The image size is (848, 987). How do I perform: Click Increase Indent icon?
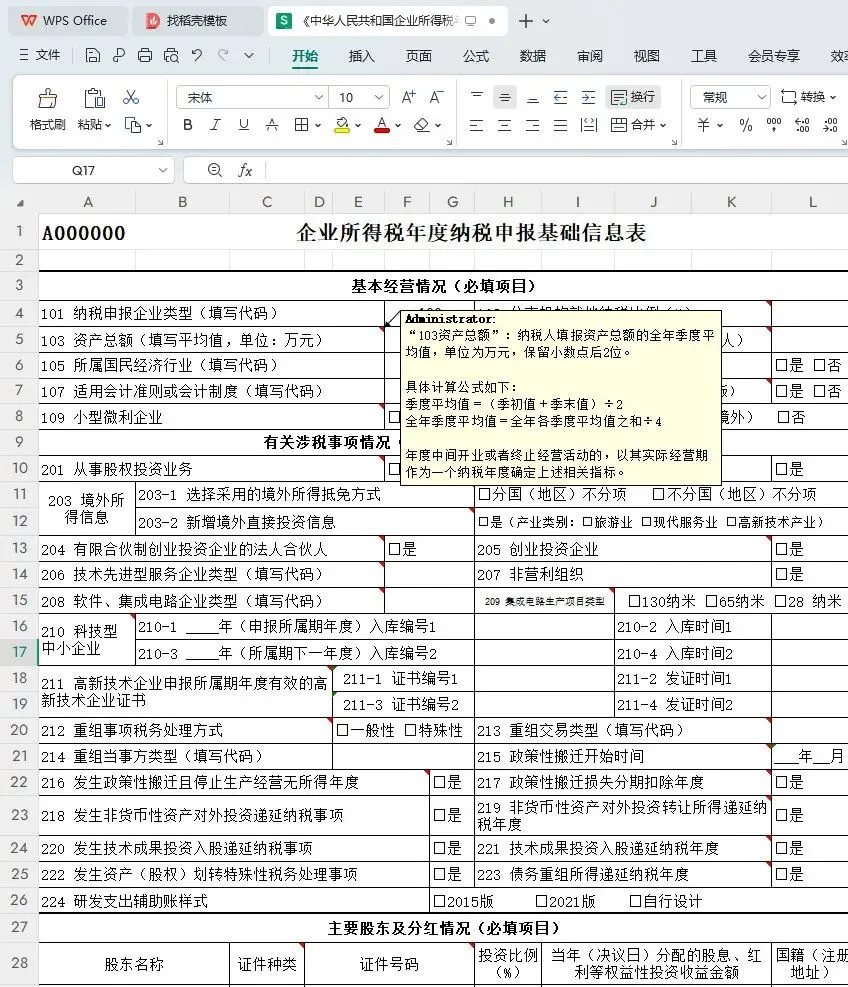(x=589, y=97)
